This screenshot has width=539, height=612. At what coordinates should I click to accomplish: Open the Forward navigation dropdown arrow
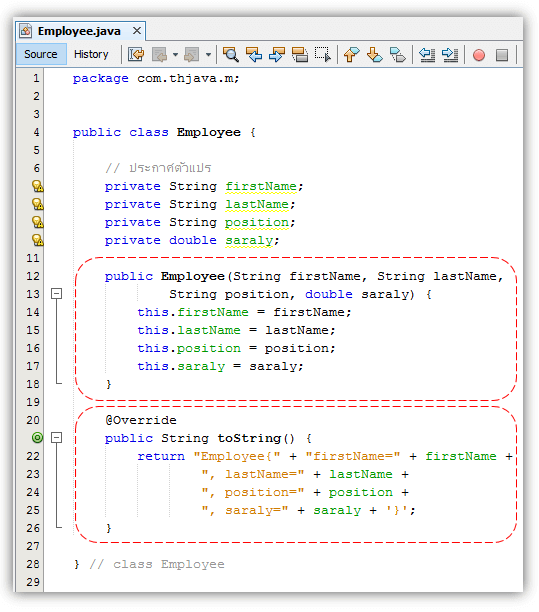208,55
